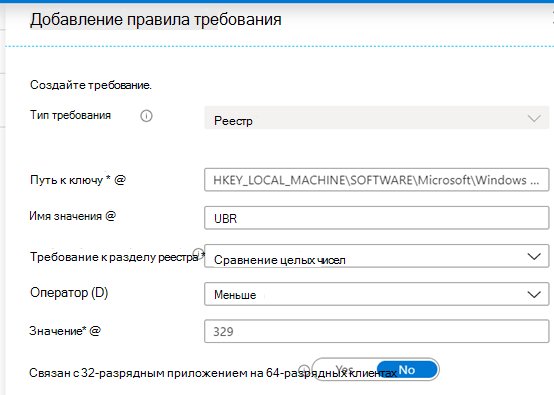
Task: Click the Тип требования label
Action: tap(70, 115)
